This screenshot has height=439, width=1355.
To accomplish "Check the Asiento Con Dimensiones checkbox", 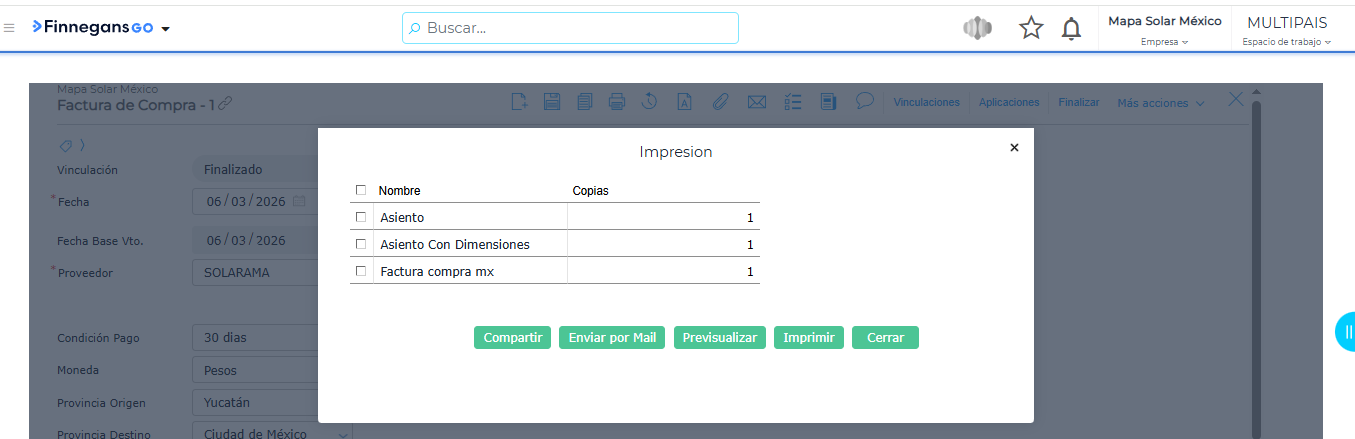I will 361,244.
